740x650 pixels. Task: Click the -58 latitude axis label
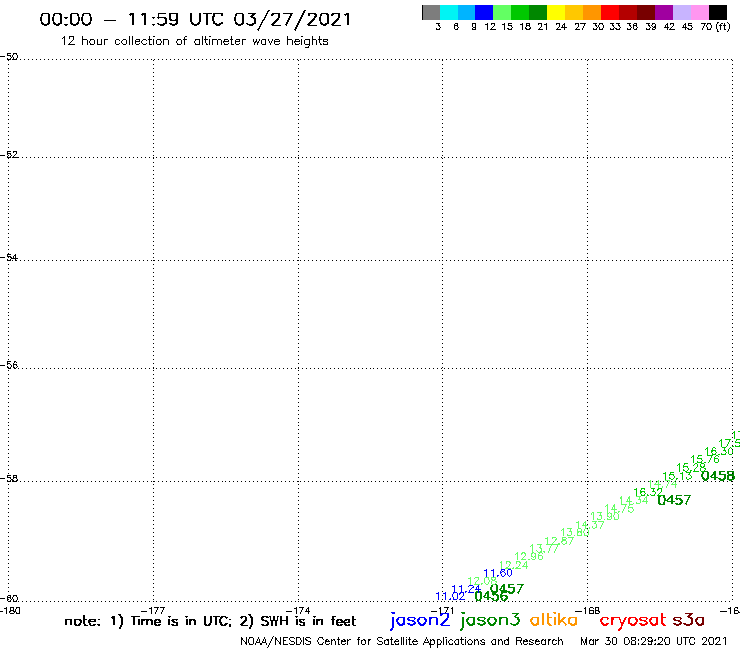[10, 479]
